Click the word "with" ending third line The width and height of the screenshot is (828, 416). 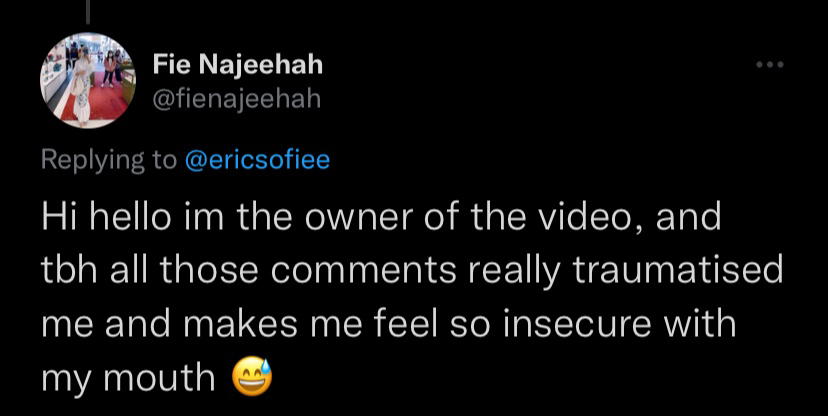(x=701, y=324)
